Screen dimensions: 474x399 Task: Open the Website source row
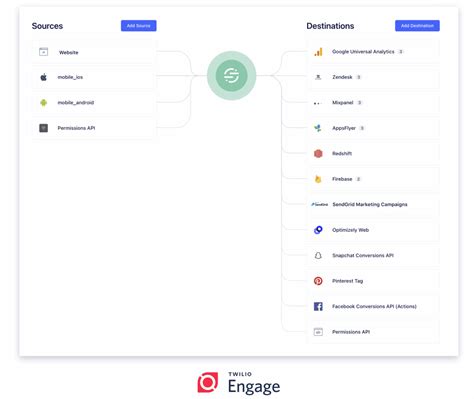93,52
